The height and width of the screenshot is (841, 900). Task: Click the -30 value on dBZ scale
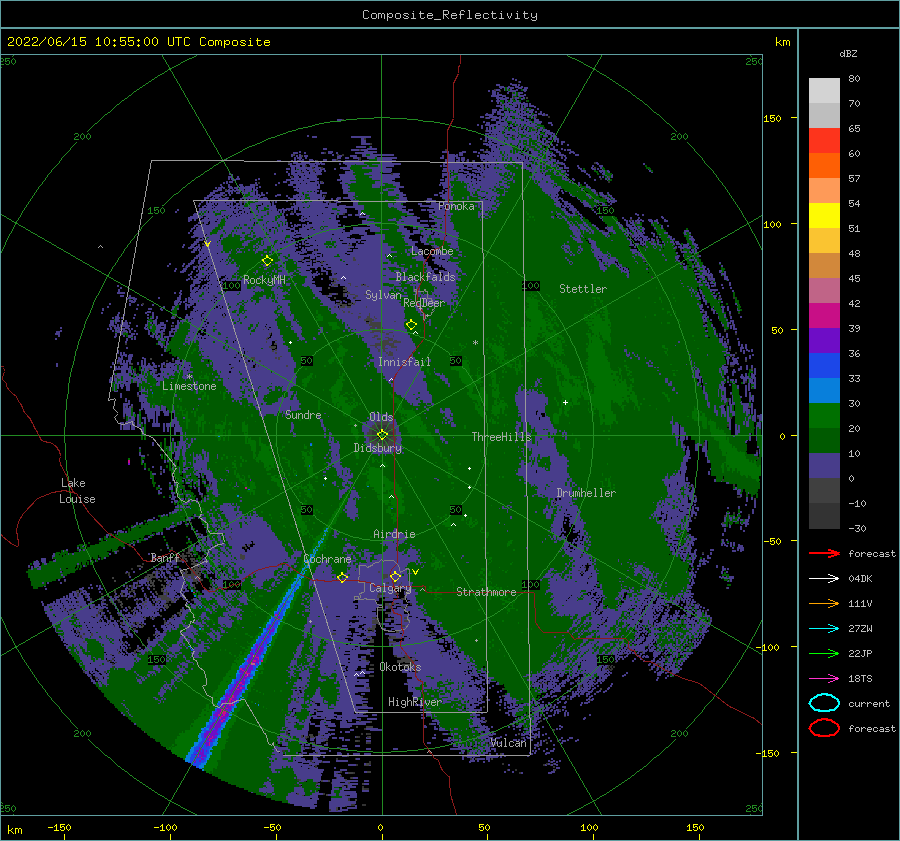tap(857, 528)
